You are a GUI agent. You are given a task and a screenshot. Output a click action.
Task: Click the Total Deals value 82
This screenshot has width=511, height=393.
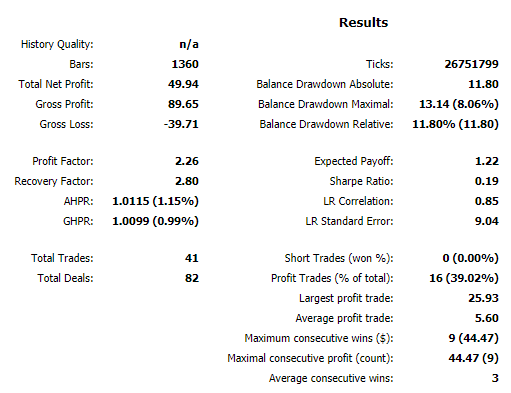click(192, 278)
